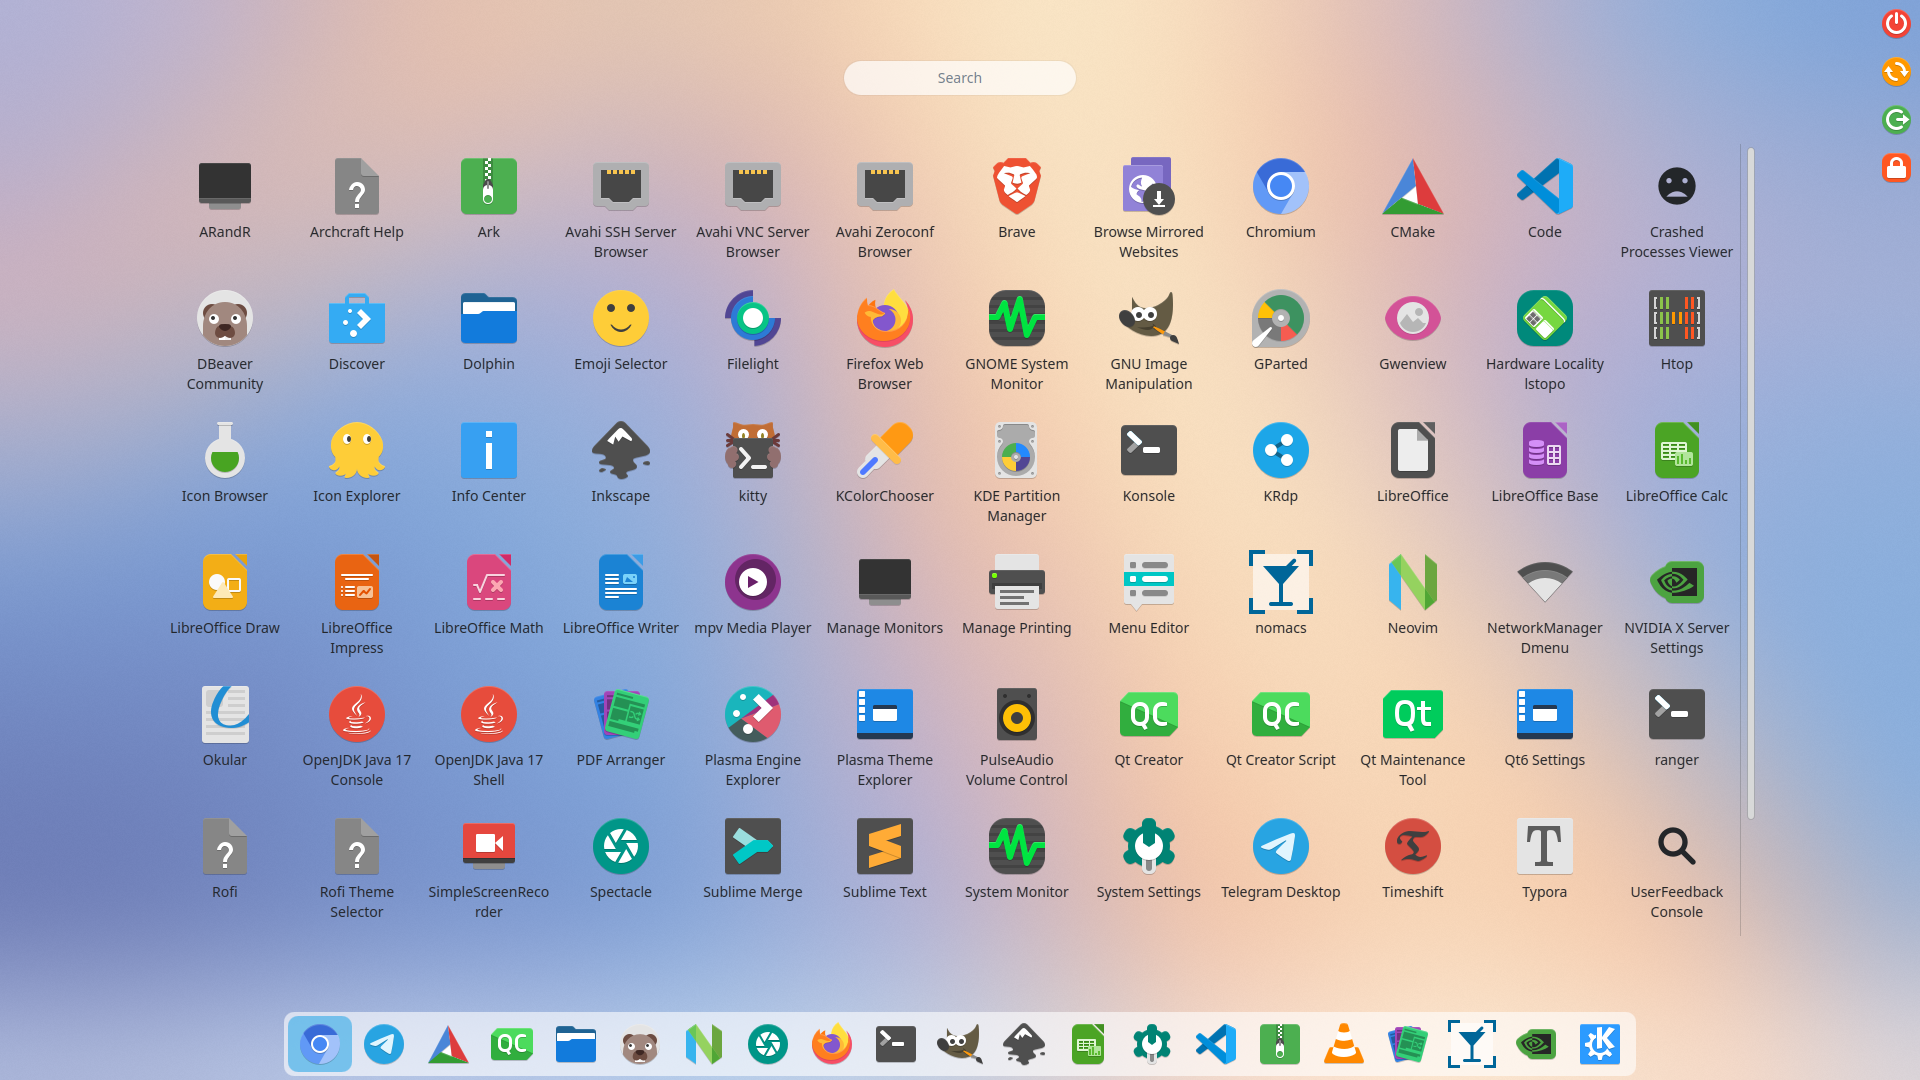
Task: Launch Timeshift backup tool
Action: (x=1413, y=858)
